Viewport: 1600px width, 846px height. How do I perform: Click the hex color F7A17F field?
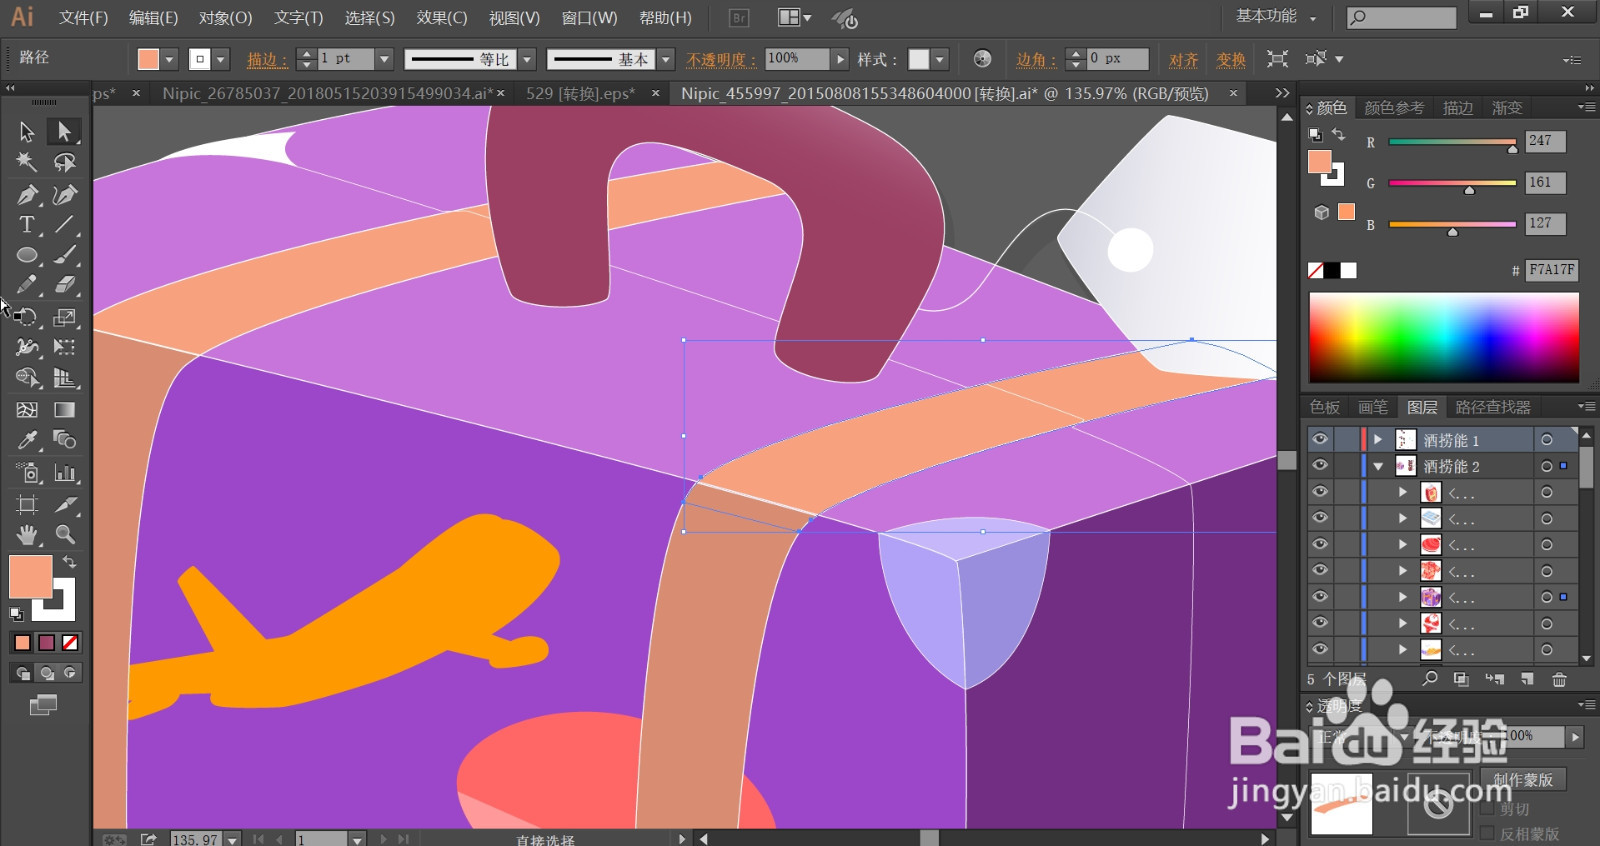tap(1551, 270)
